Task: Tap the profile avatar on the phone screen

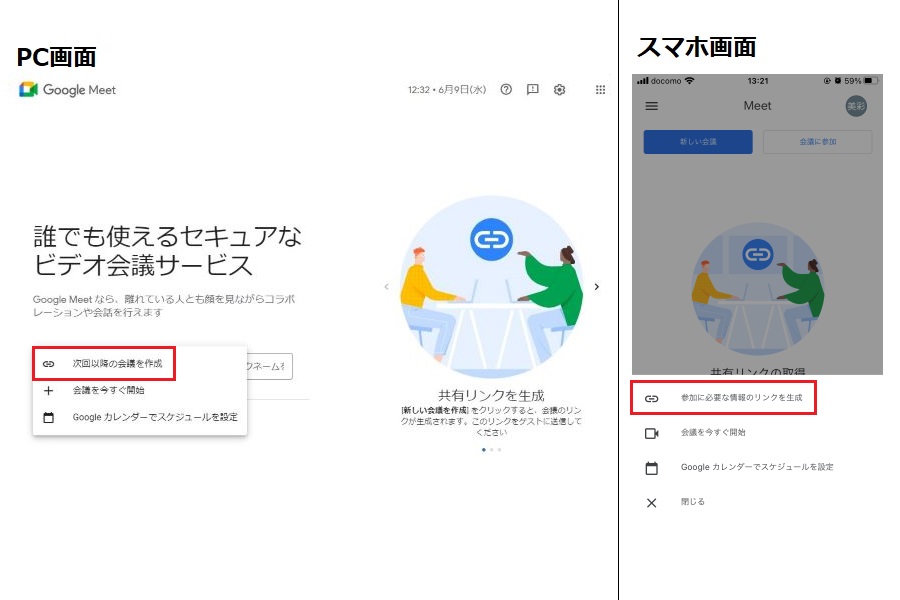Action: click(x=856, y=106)
